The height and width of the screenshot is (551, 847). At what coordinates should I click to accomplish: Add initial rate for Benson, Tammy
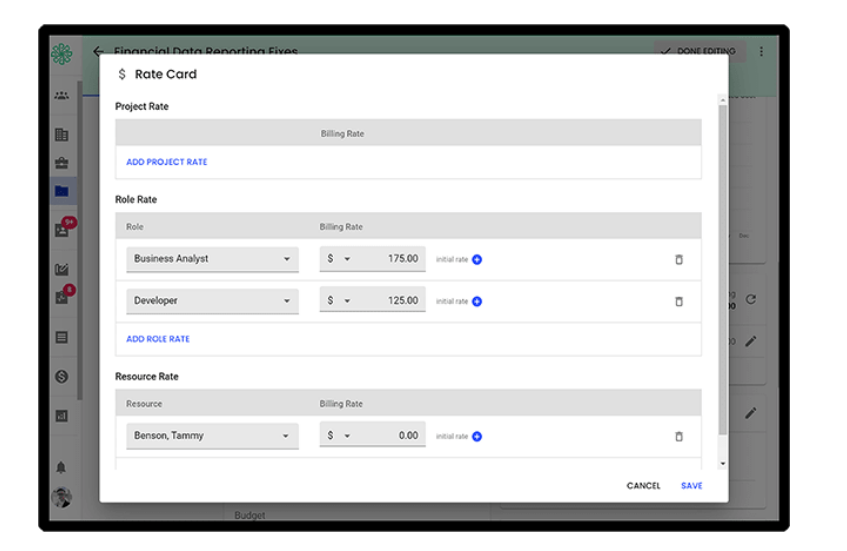[x=477, y=437]
